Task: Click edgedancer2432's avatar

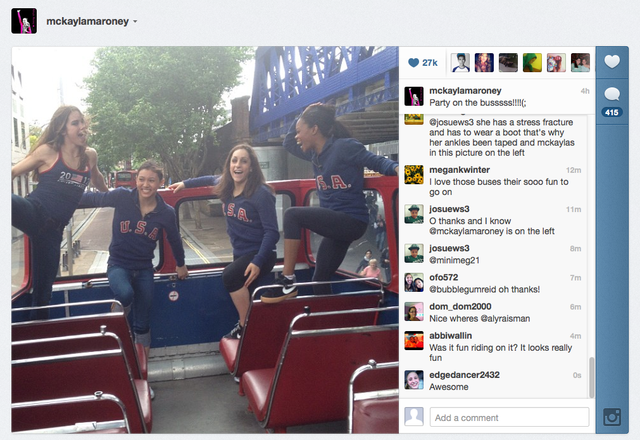Action: [x=414, y=380]
